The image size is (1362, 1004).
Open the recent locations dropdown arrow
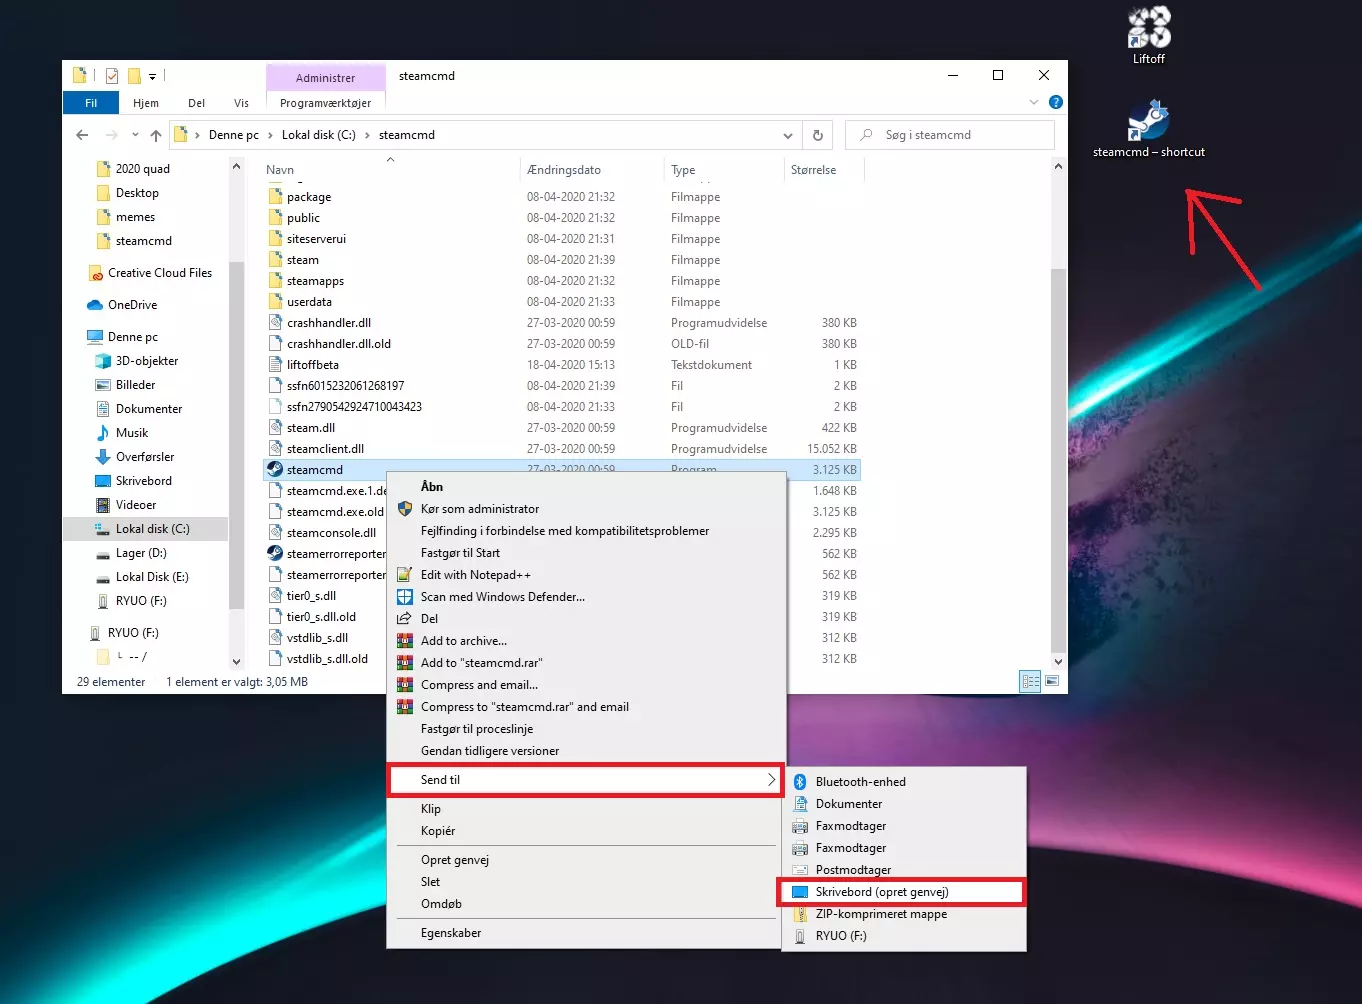[x=135, y=135]
